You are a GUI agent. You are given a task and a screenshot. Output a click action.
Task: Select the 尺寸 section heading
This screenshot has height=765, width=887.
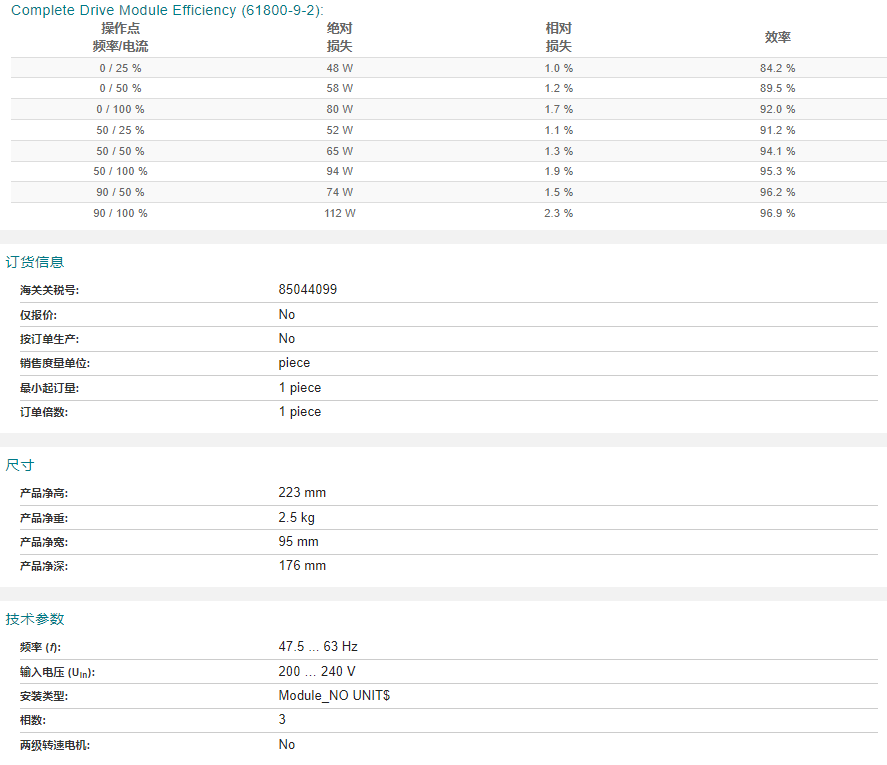coord(20,465)
